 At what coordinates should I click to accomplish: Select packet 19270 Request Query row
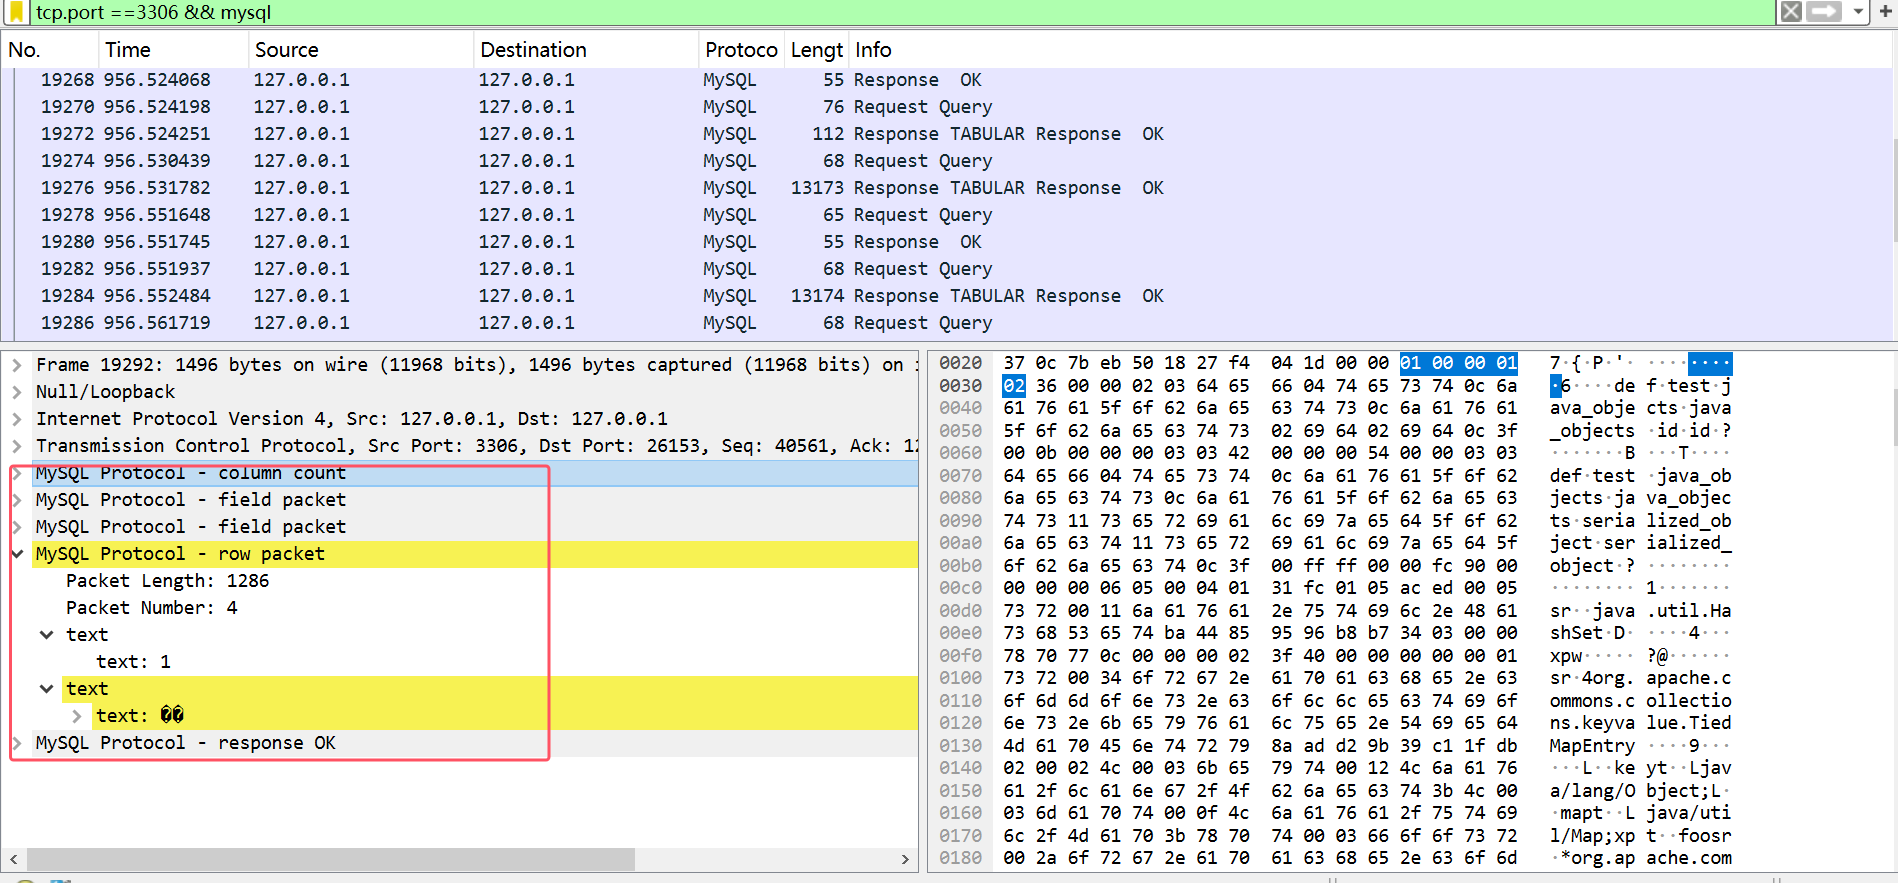(945, 107)
